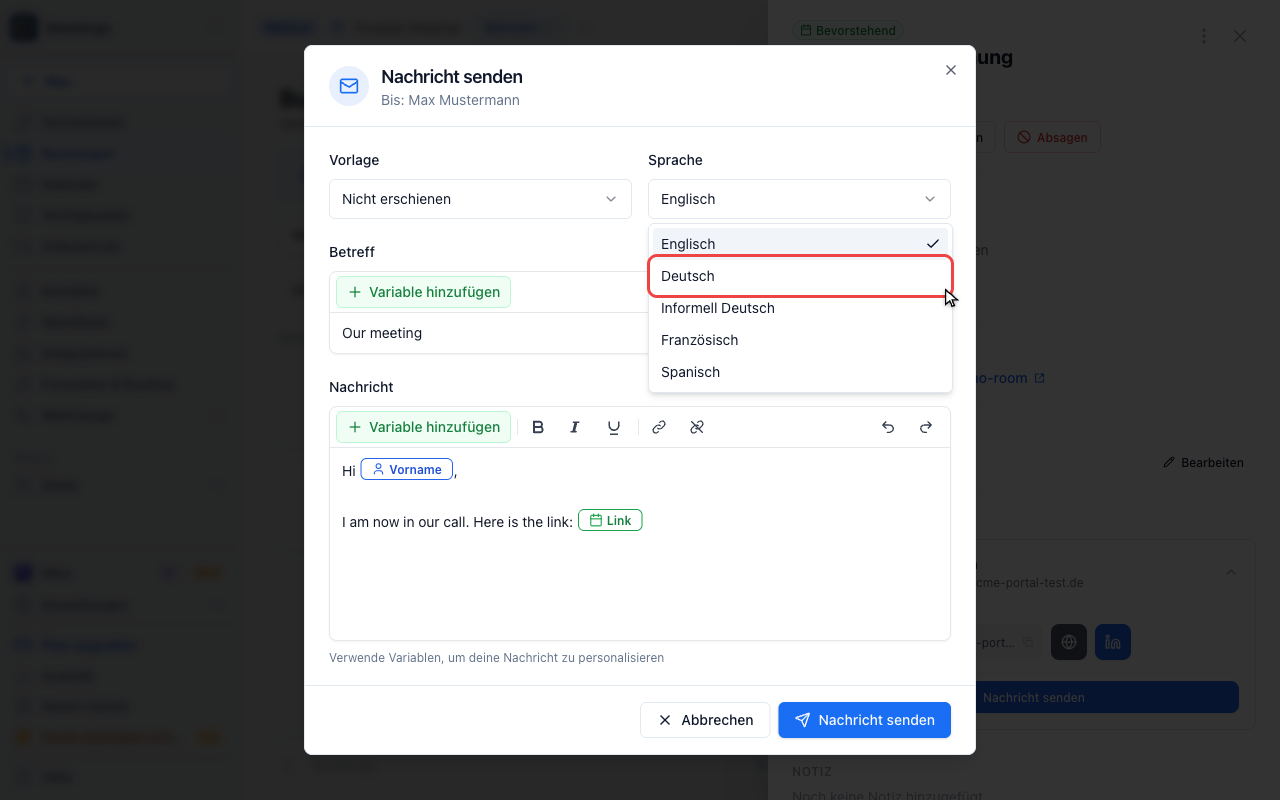1280x800 pixels.
Task: Click the LinkedIn icon in background panel
Action: click(x=1113, y=642)
